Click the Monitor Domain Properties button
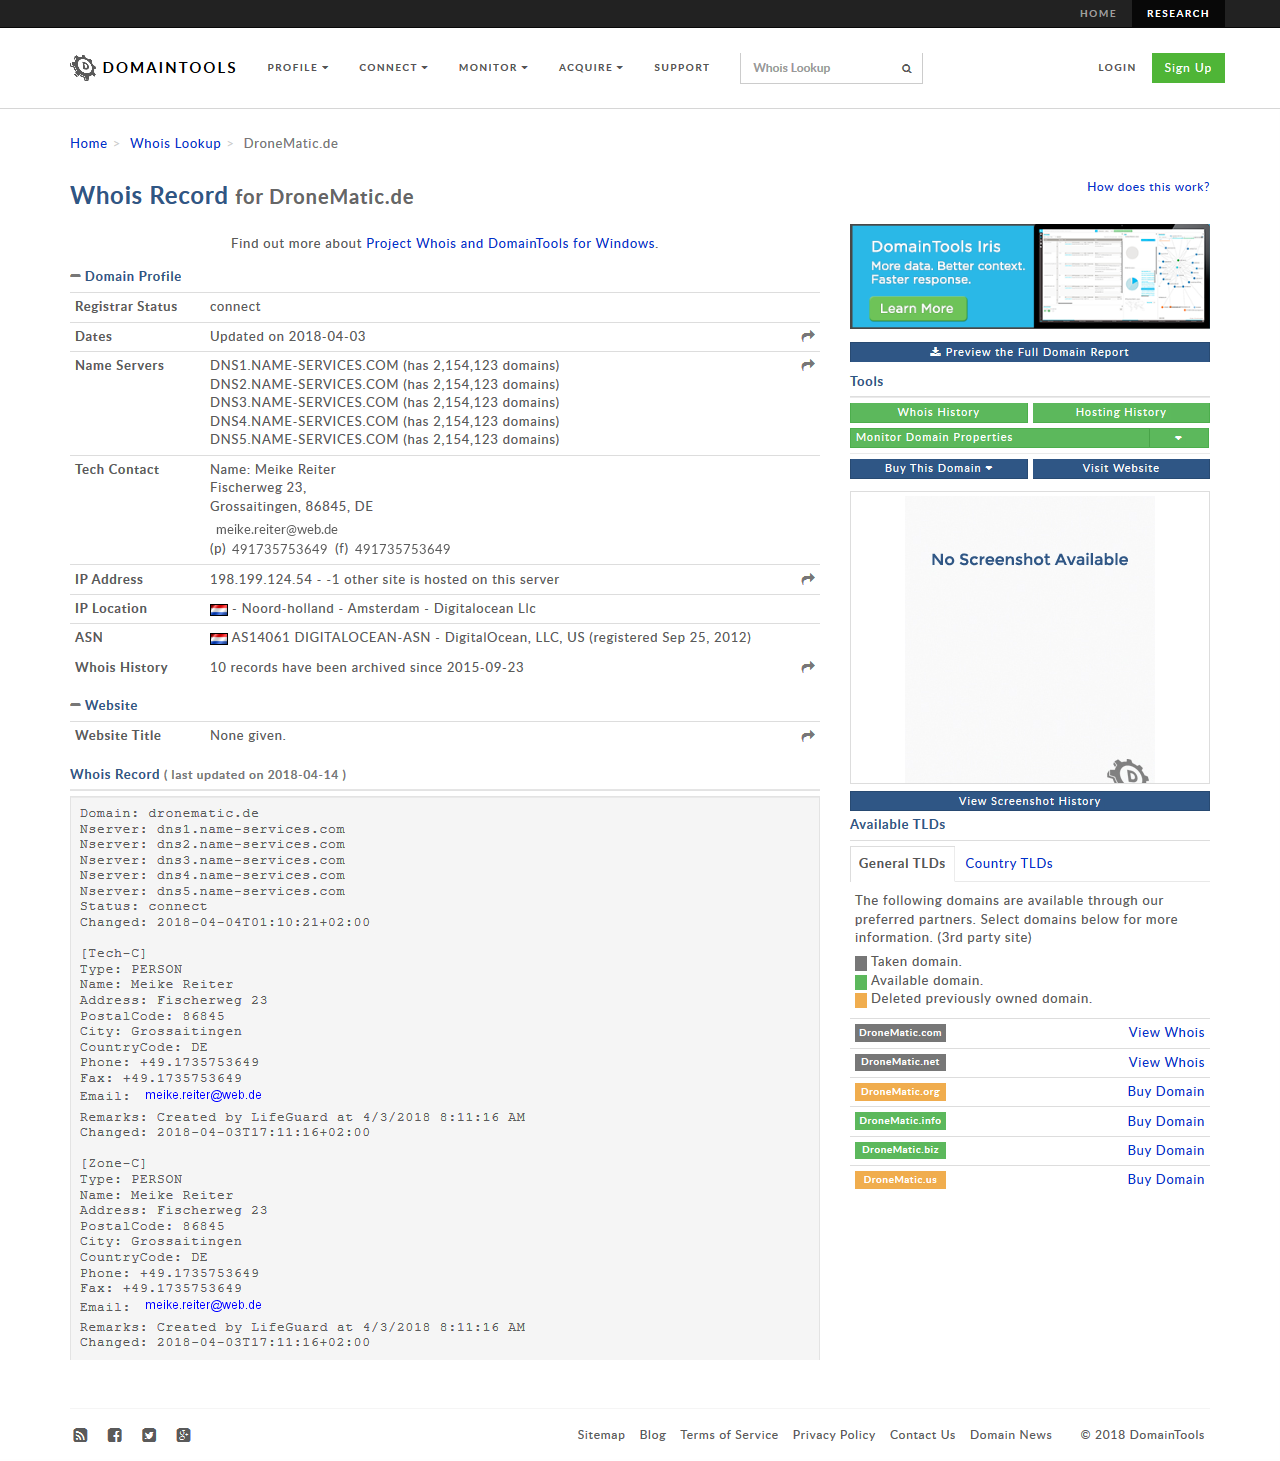1280x1461 pixels. click(1000, 438)
